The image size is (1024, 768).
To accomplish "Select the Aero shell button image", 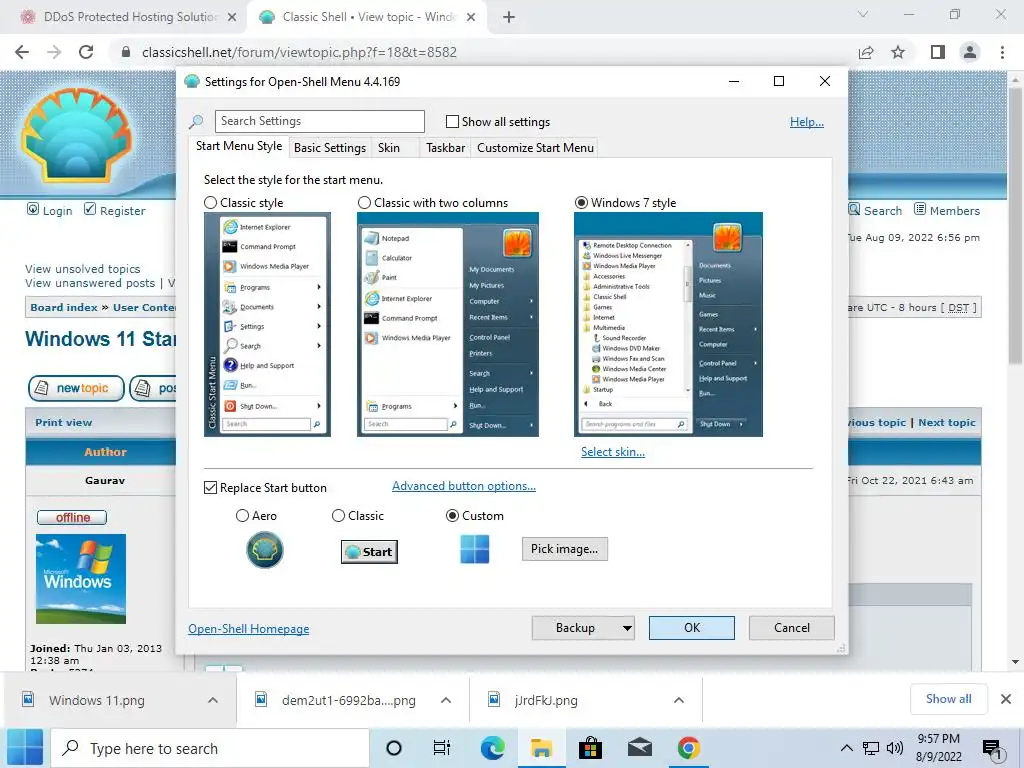I will point(264,550).
